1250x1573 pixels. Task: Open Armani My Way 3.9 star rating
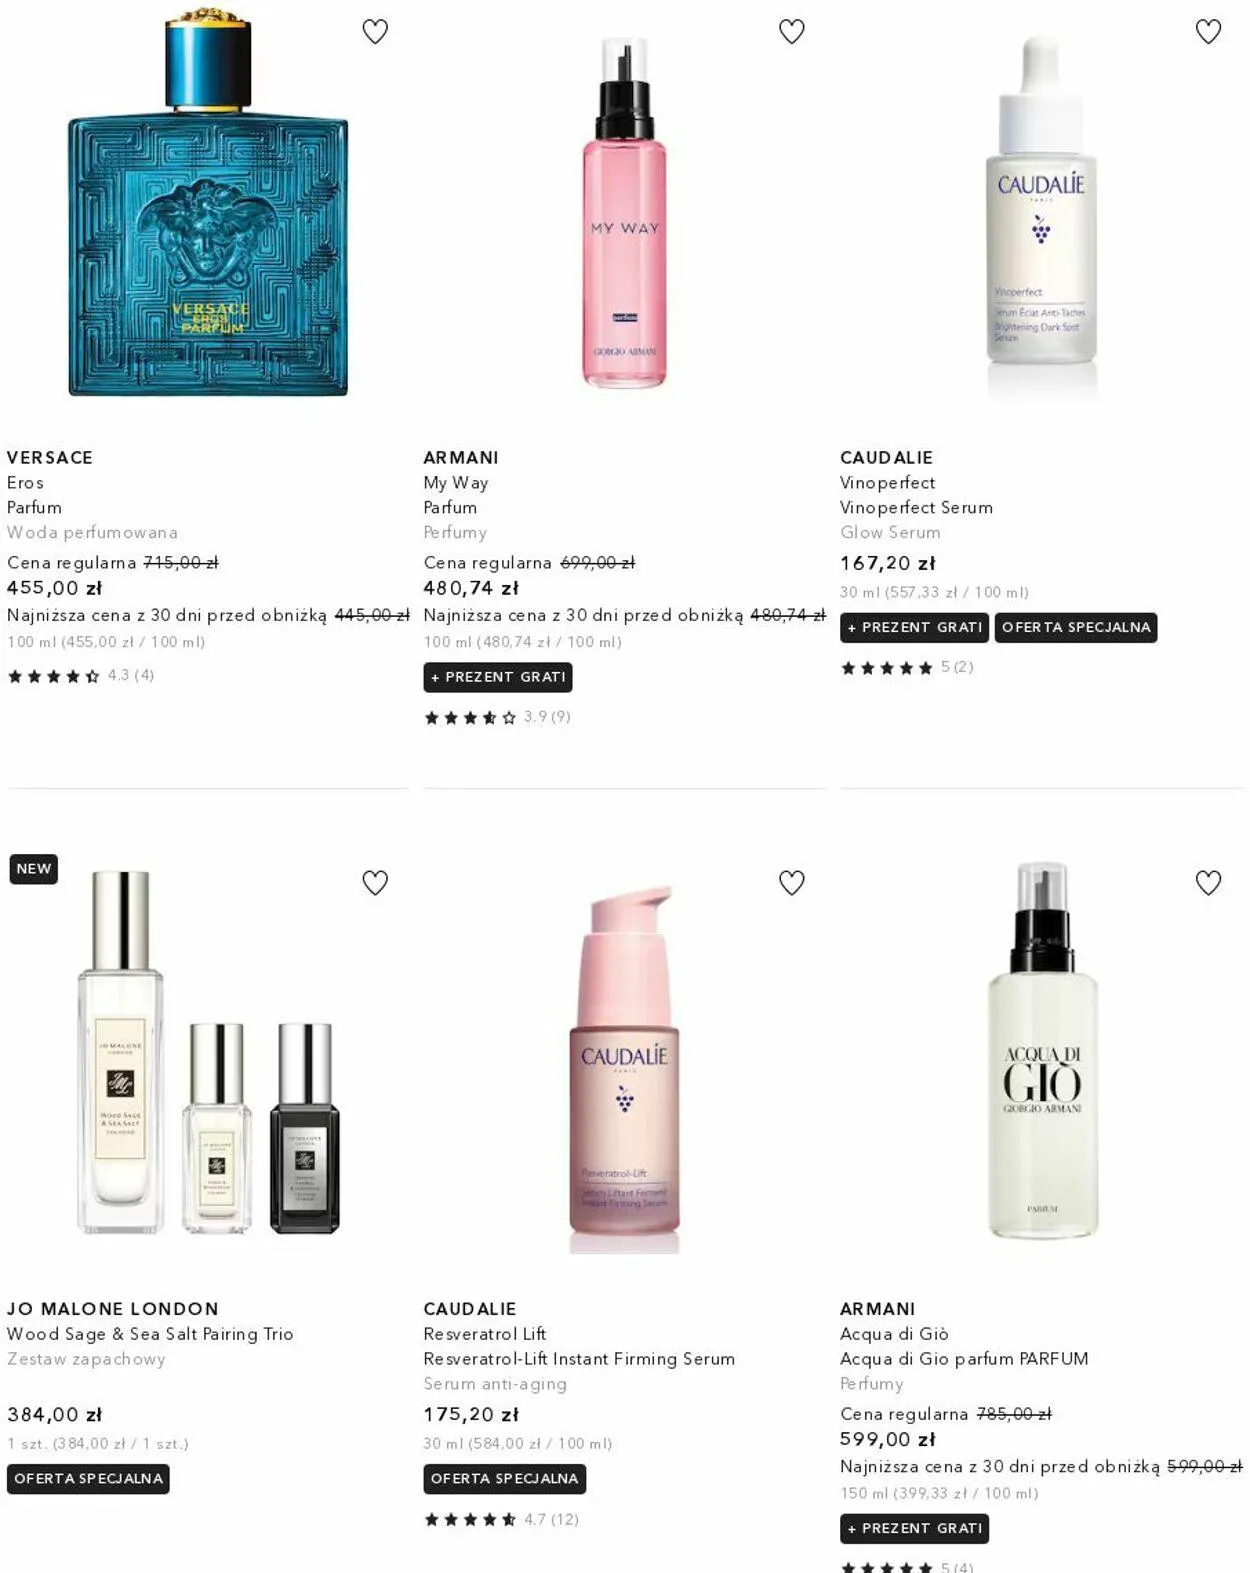pos(497,717)
